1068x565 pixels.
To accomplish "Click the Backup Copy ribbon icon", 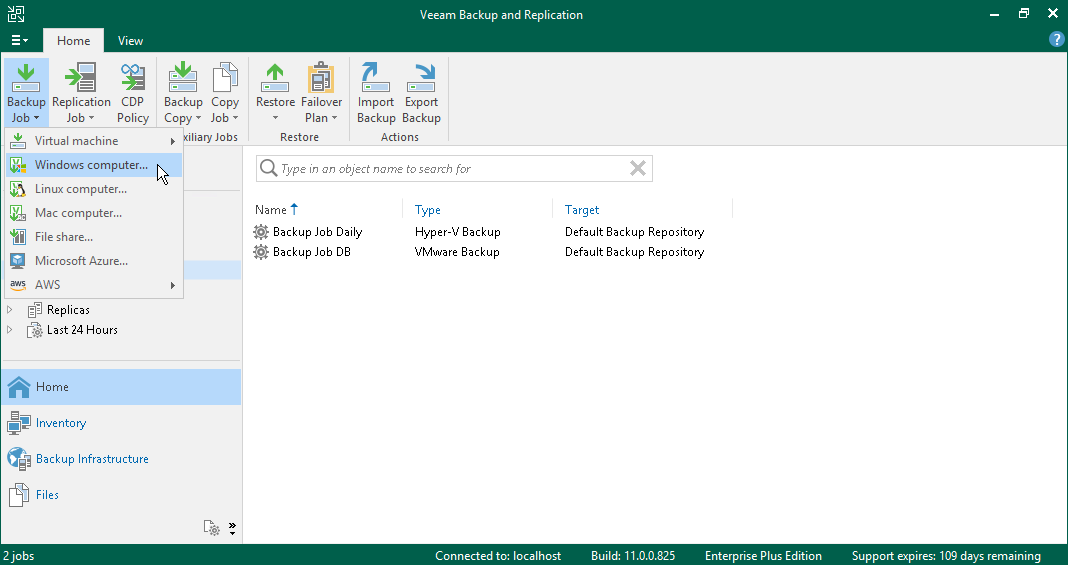I will click(x=183, y=77).
